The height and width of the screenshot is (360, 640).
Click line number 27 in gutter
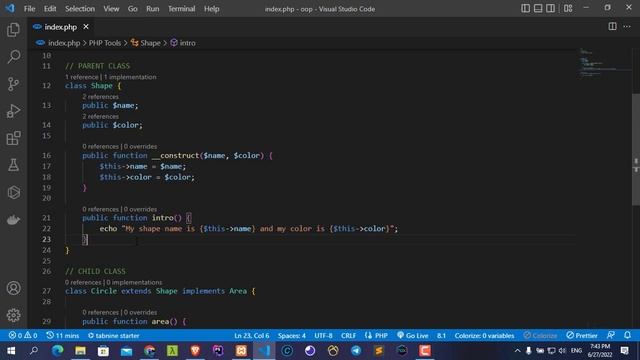pyautogui.click(x=47, y=291)
